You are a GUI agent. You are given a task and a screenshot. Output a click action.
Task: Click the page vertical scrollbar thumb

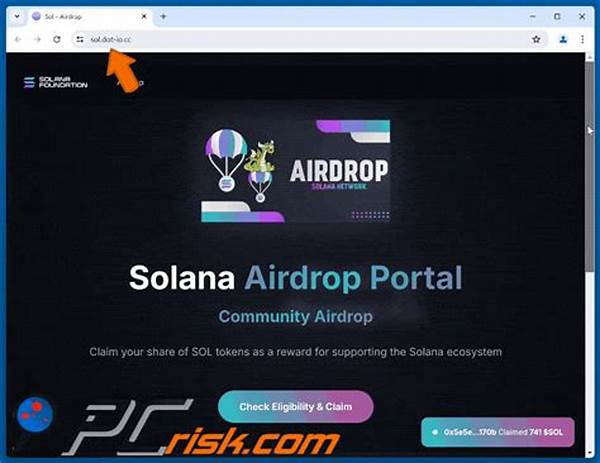coord(589,165)
